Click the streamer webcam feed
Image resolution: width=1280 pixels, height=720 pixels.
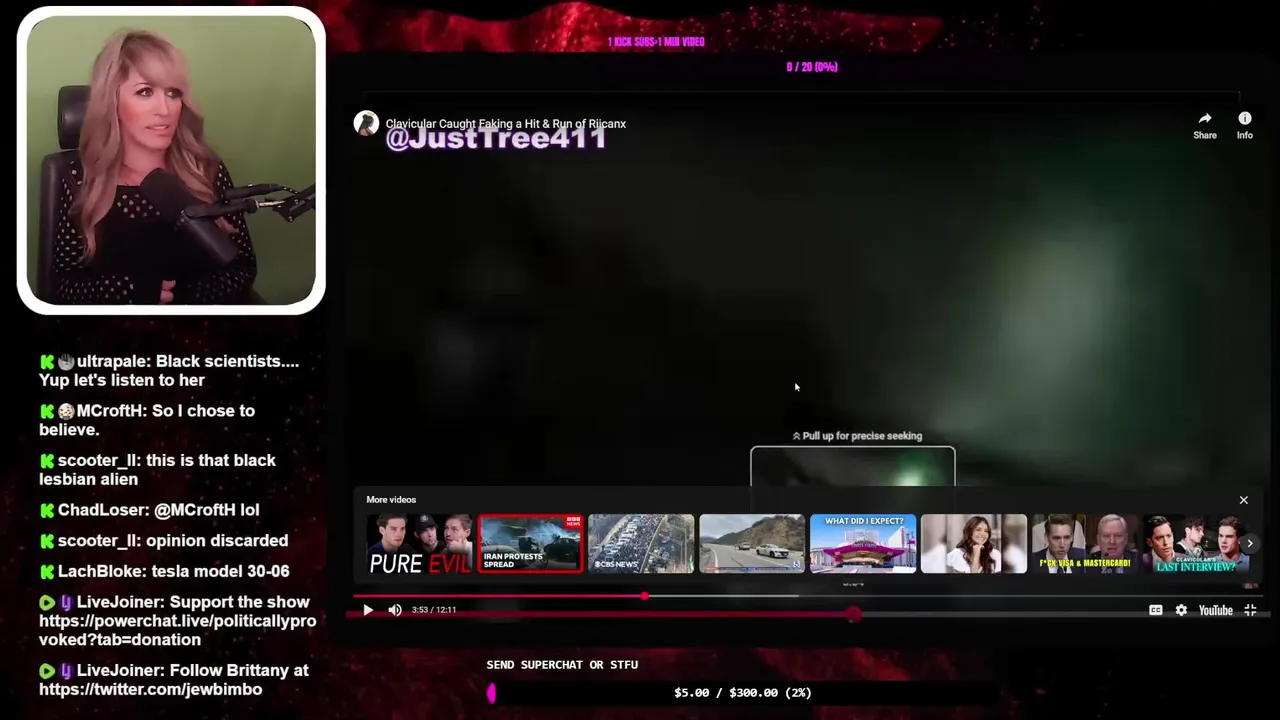pyautogui.click(x=171, y=160)
